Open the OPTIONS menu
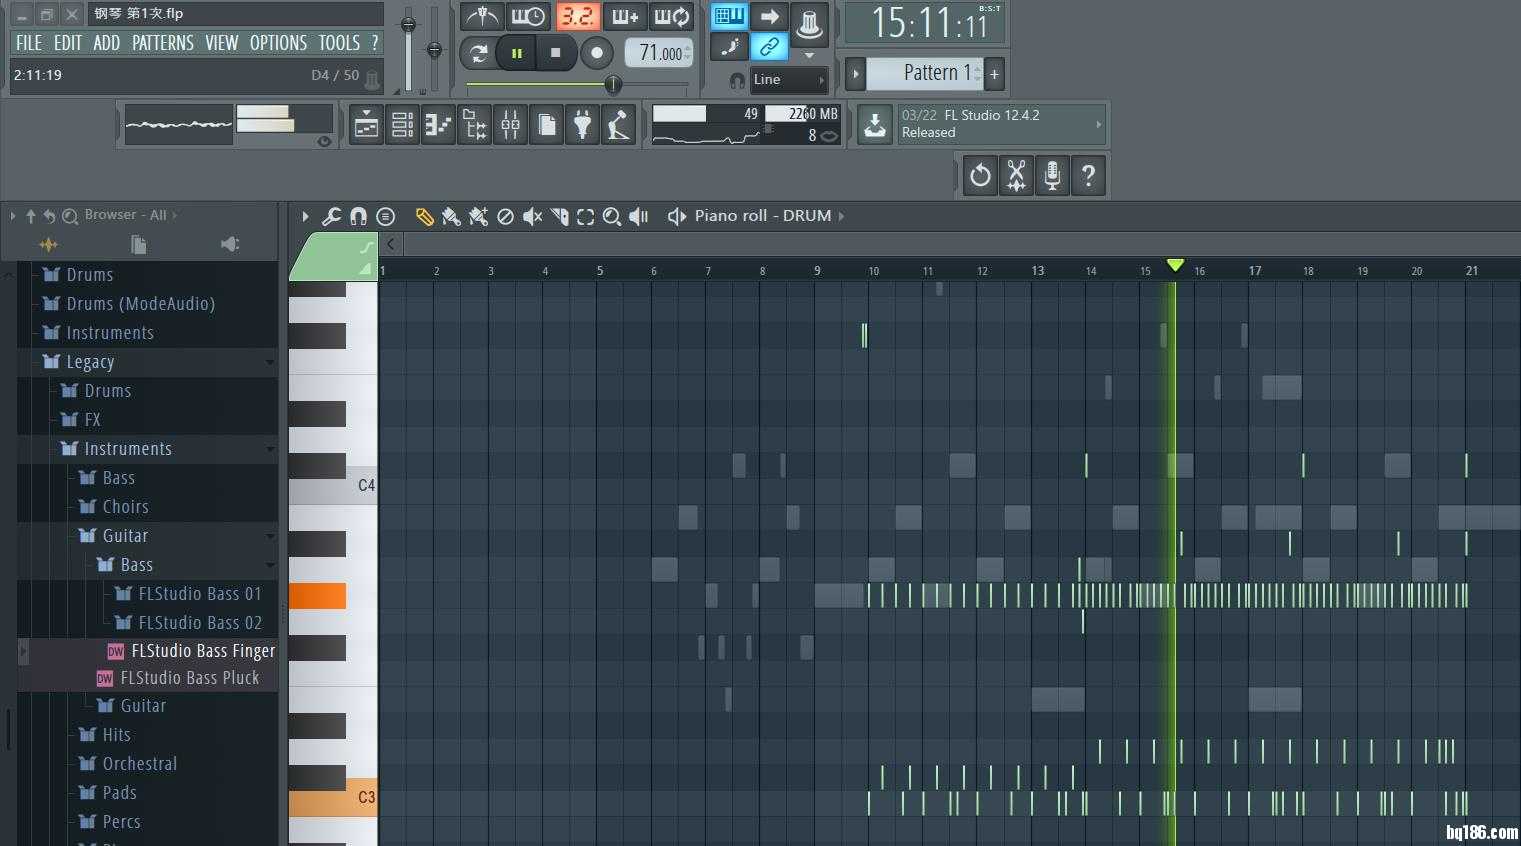Image resolution: width=1521 pixels, height=846 pixels. 278,43
